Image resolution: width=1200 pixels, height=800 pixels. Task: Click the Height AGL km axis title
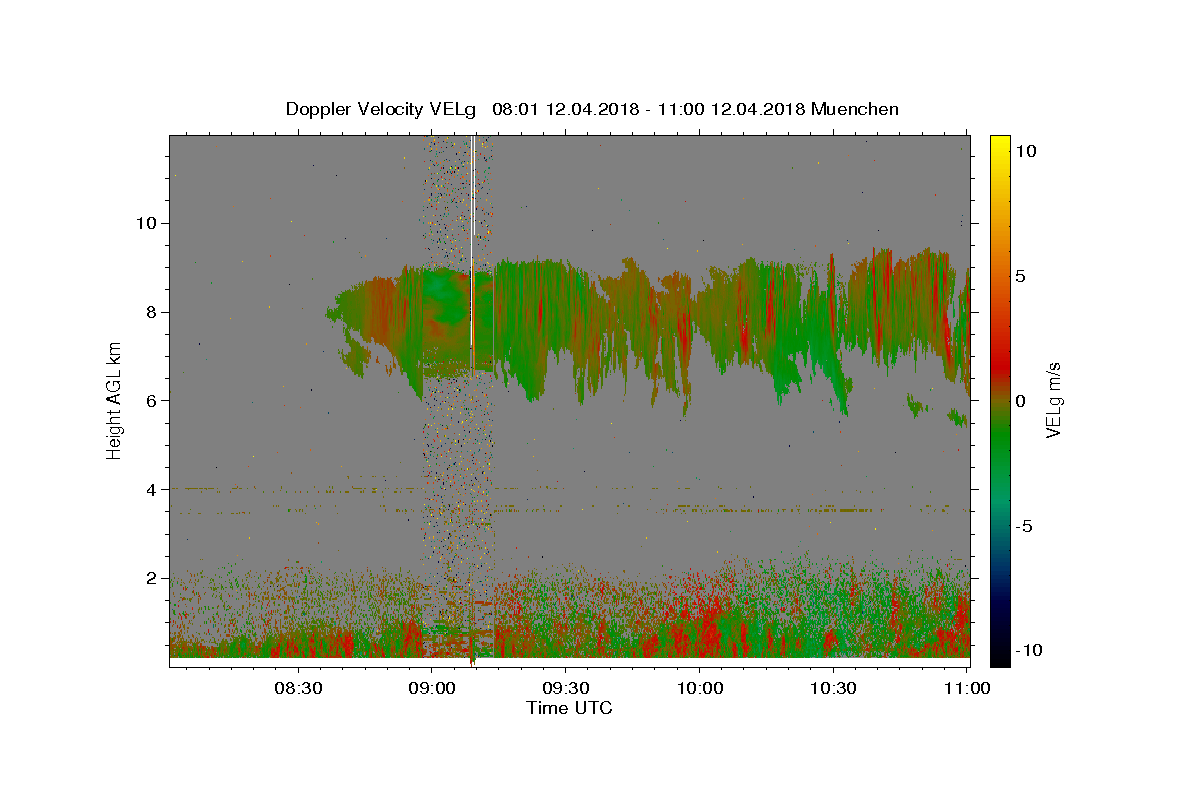[114, 400]
